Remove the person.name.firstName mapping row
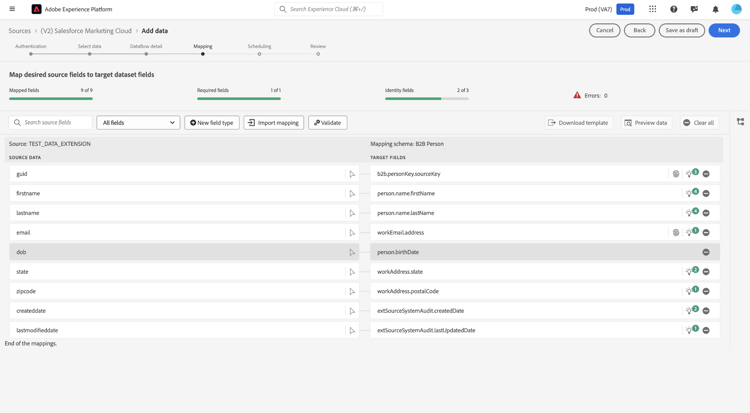The width and height of the screenshot is (750, 413). tap(706, 194)
